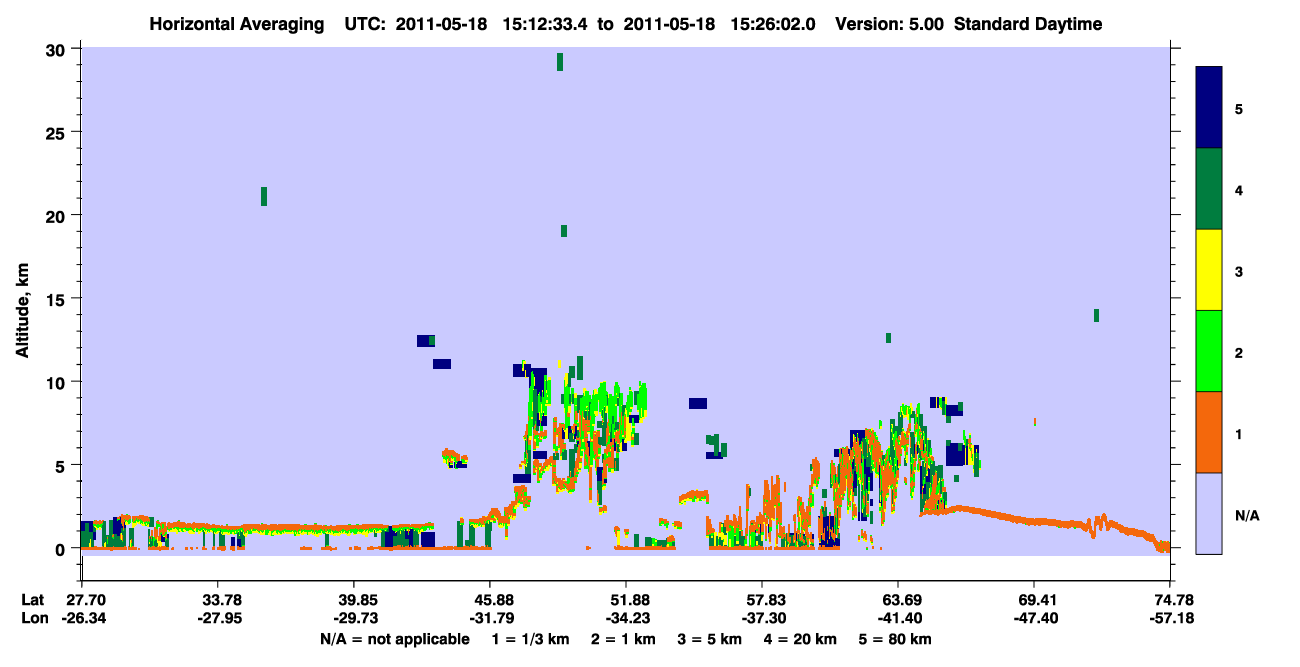
Task: Click the 'Lat' axis row label
Action: click(32, 600)
